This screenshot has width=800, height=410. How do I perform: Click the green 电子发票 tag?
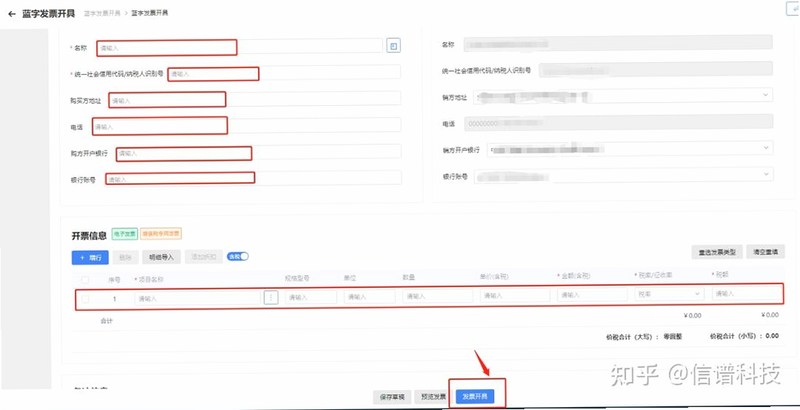point(124,234)
